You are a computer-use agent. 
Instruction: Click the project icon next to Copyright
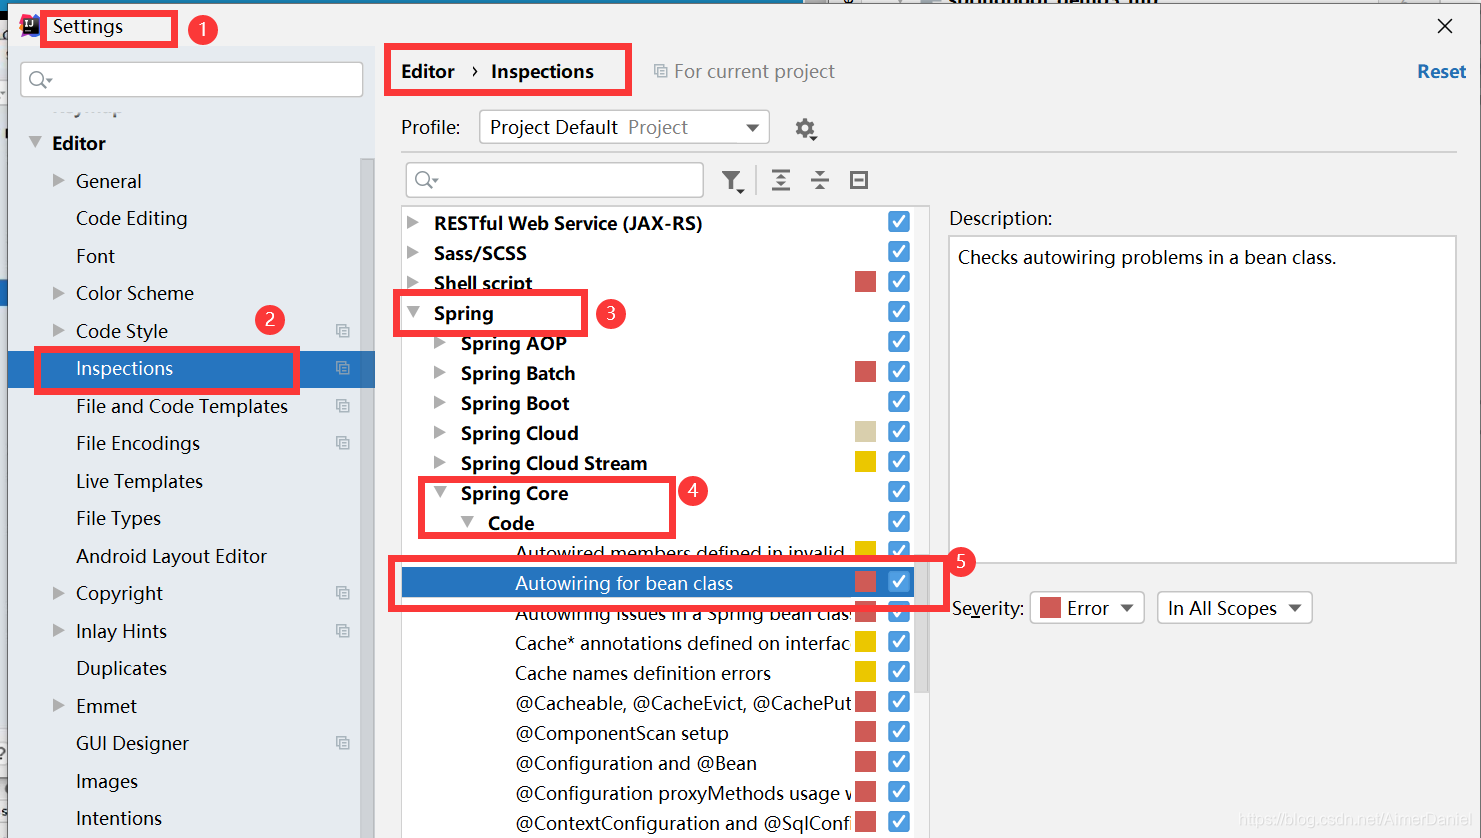343,593
